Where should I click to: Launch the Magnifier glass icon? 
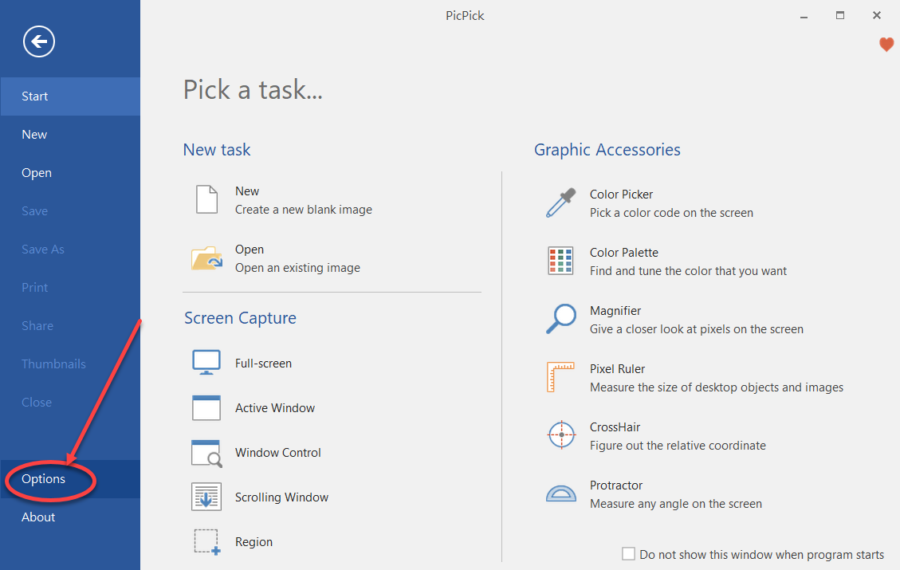(560, 319)
